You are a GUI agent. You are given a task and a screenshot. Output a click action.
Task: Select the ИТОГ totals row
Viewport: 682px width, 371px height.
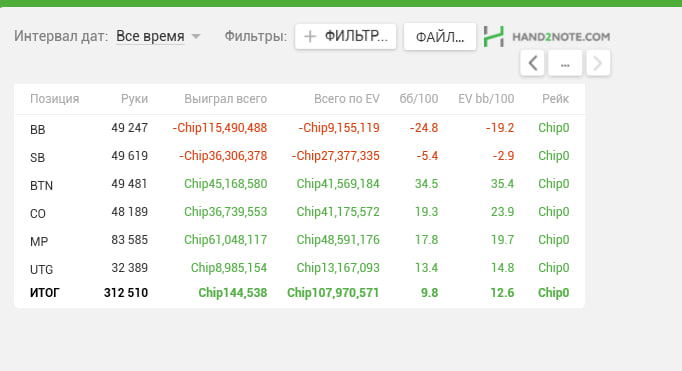pos(299,293)
